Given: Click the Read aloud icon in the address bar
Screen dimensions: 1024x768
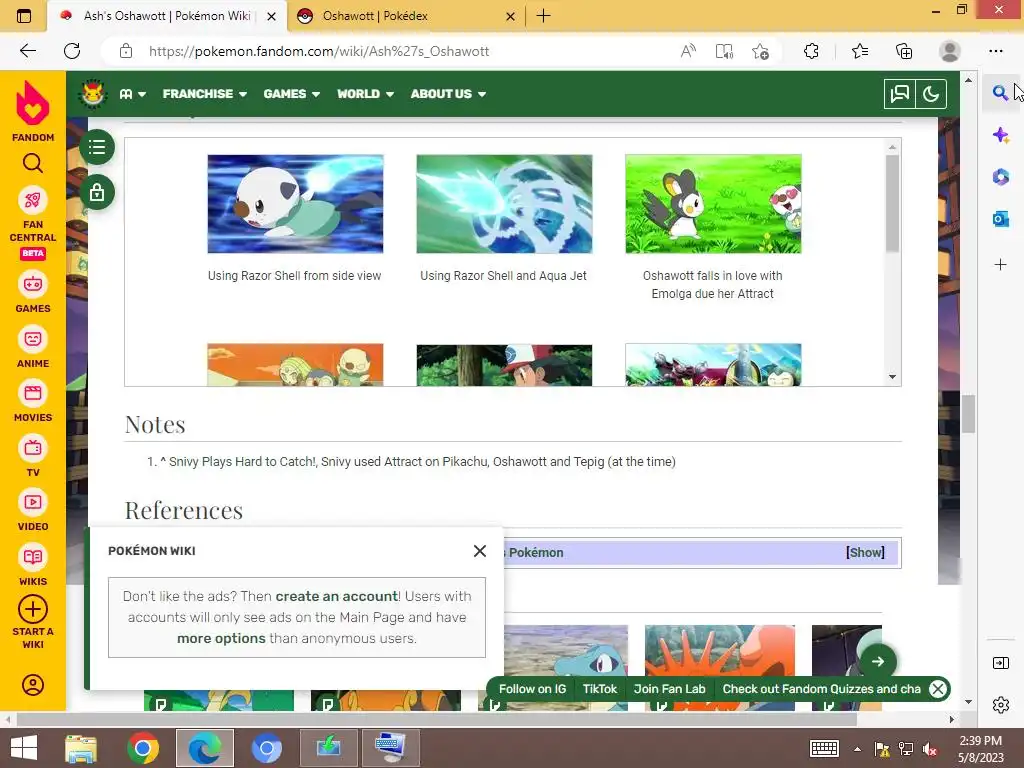Looking at the screenshot, I should [x=688, y=51].
